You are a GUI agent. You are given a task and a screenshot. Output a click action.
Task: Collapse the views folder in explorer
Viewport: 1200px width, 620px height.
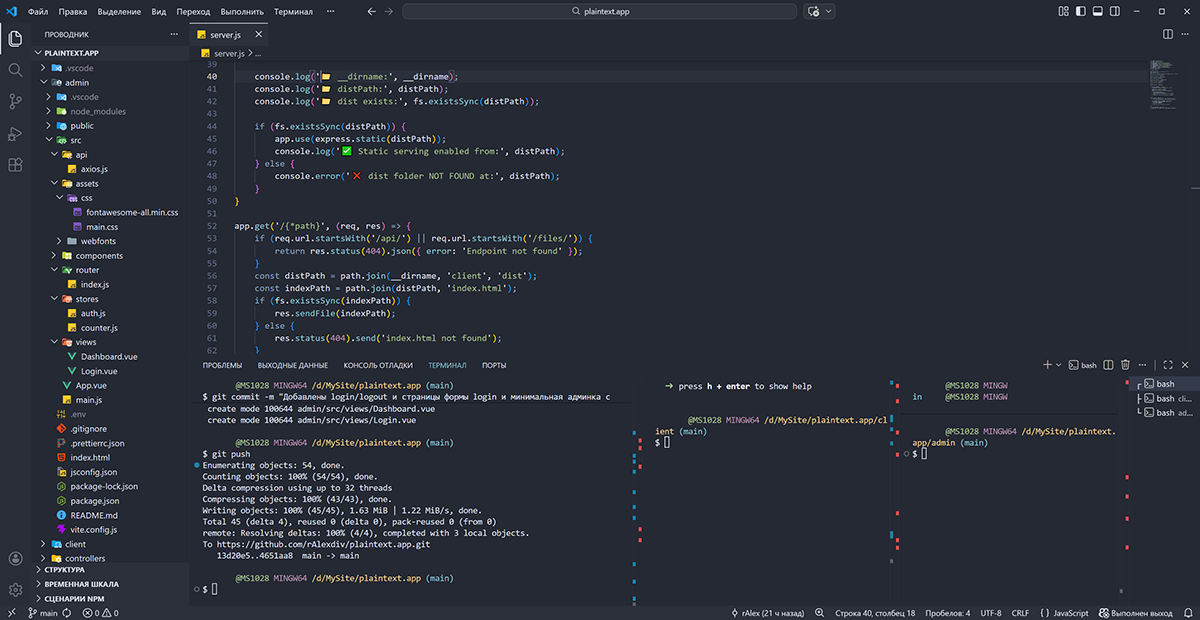[x=85, y=342]
